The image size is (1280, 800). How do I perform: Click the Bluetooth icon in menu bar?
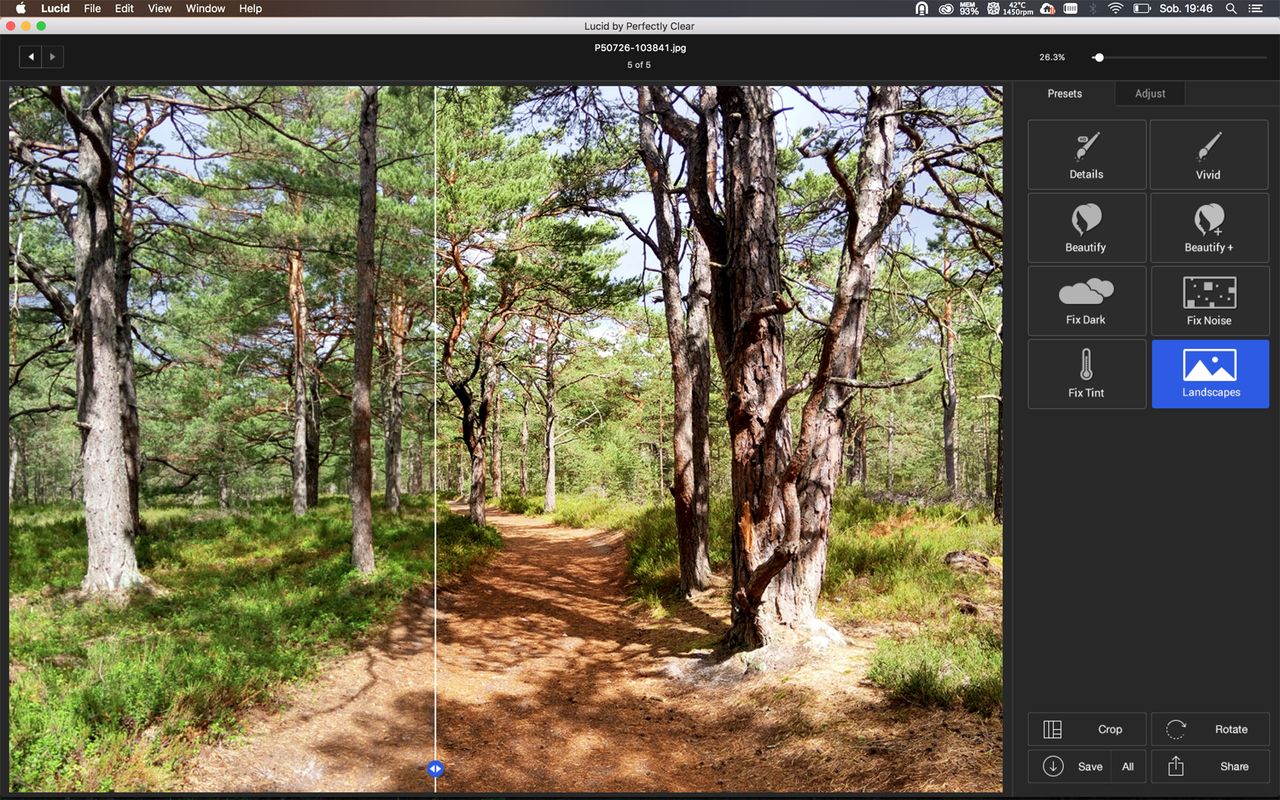pyautogui.click(x=1092, y=8)
